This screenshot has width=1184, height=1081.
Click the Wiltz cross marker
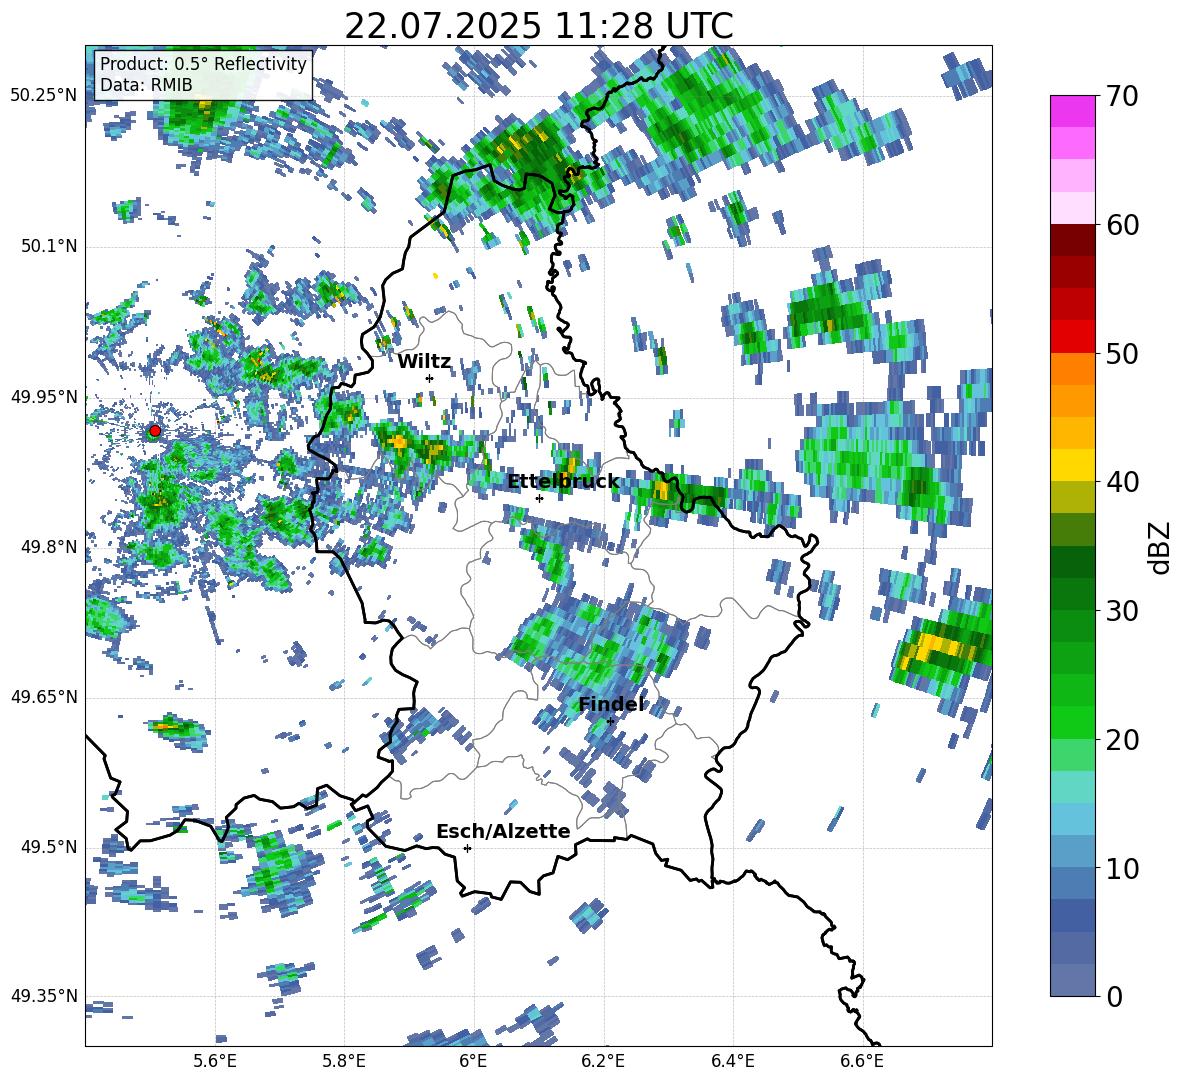(430, 378)
